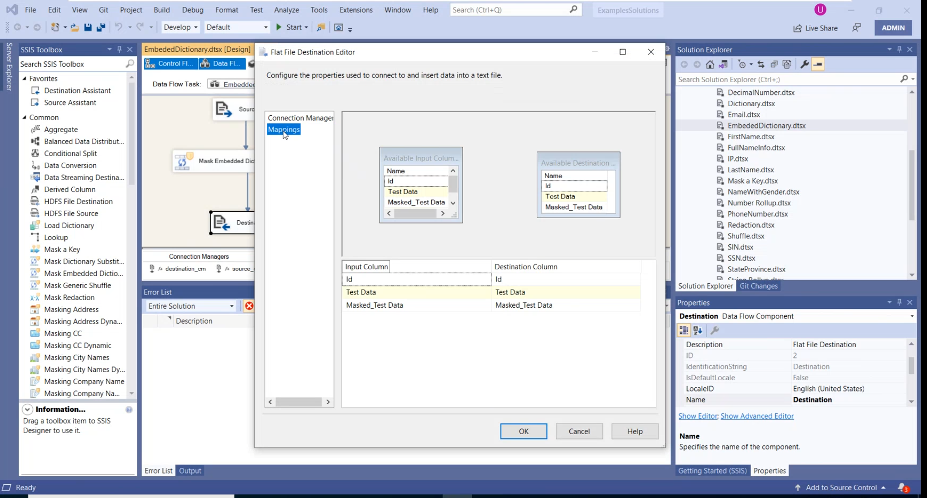This screenshot has width=927, height=498.
Task: Toggle Preview Selected Items in Solution Explorer
Action: coord(818,64)
